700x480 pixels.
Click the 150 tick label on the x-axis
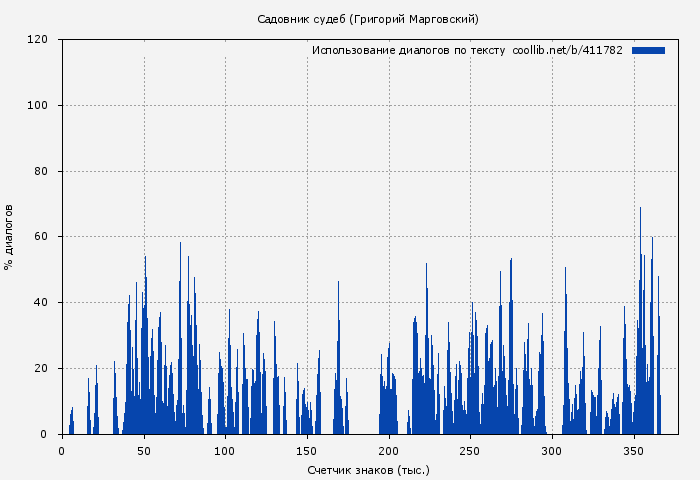coord(307,451)
